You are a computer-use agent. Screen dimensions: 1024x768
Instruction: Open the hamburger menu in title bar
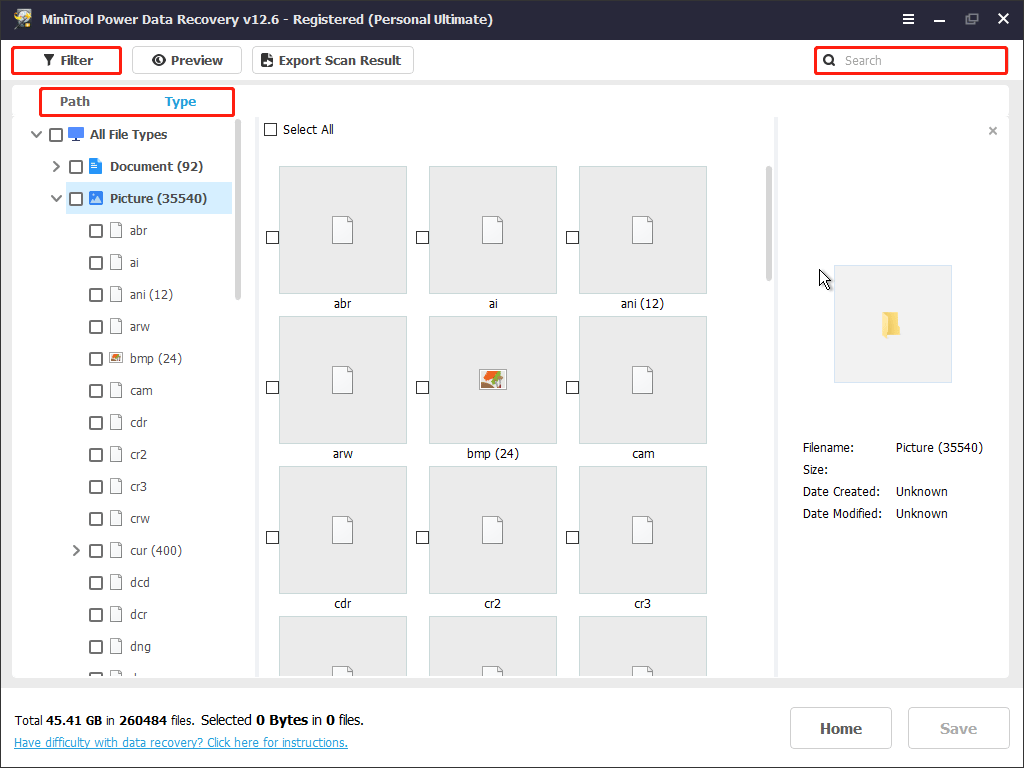tap(907, 18)
